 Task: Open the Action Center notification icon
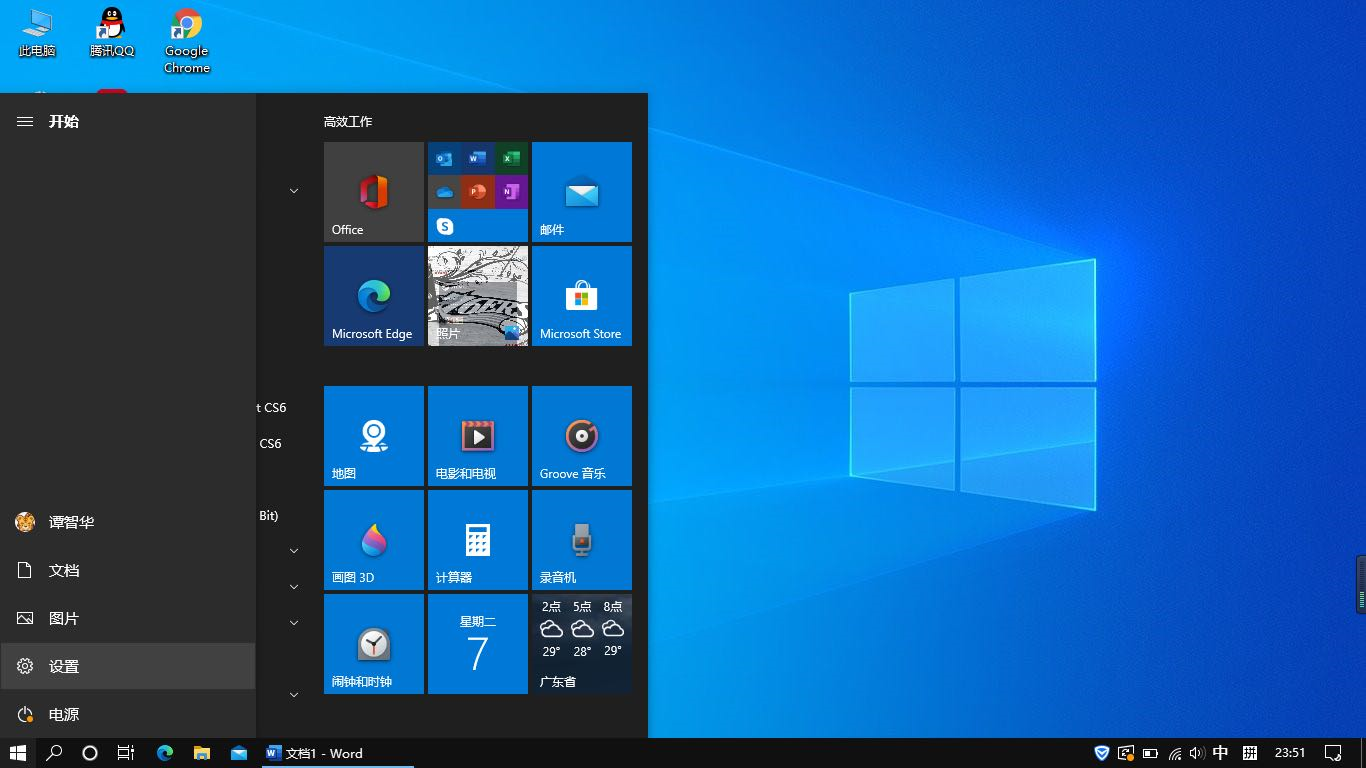point(1333,753)
